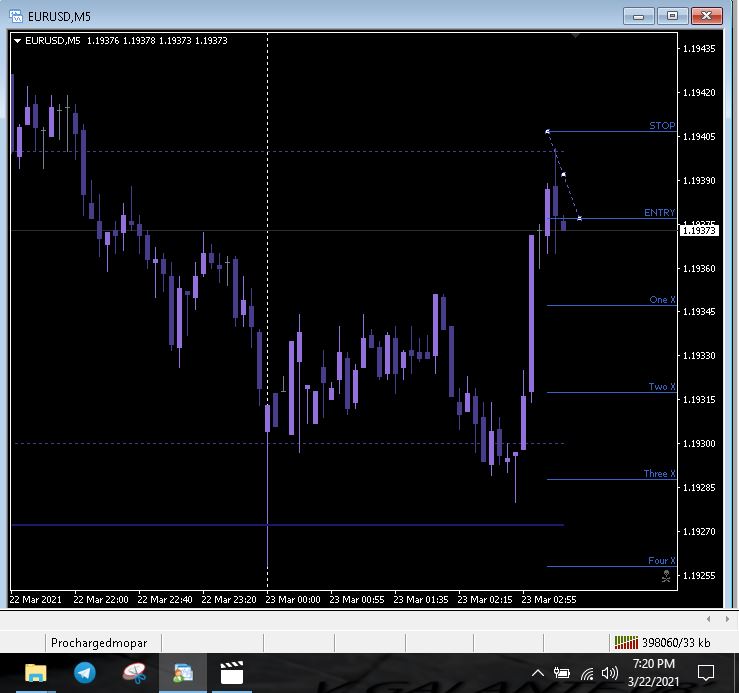Open the Wi-Fi network tray icon

tap(587, 674)
